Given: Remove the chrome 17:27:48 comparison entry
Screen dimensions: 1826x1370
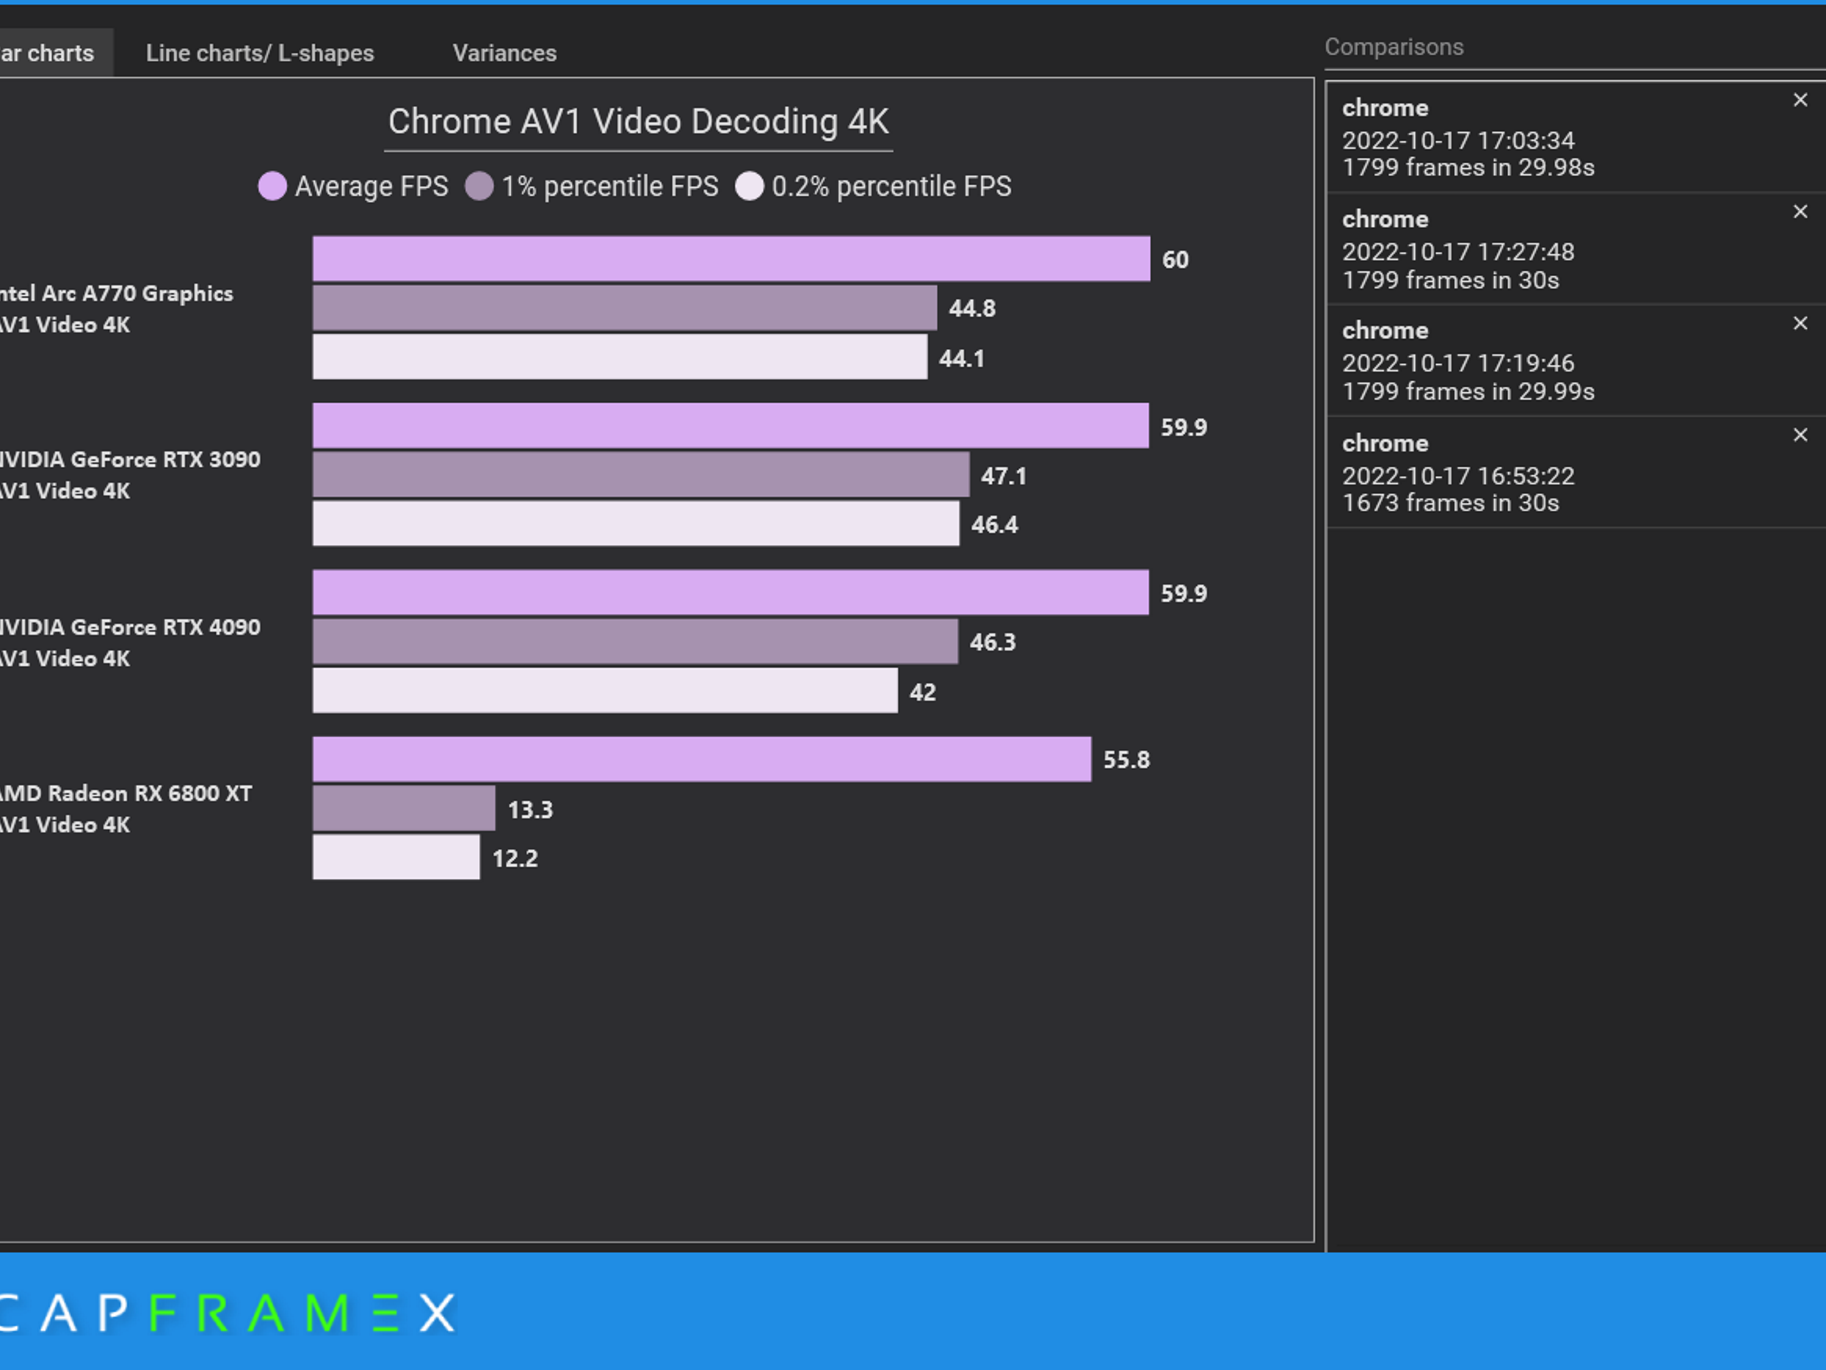Looking at the screenshot, I should click(1800, 212).
